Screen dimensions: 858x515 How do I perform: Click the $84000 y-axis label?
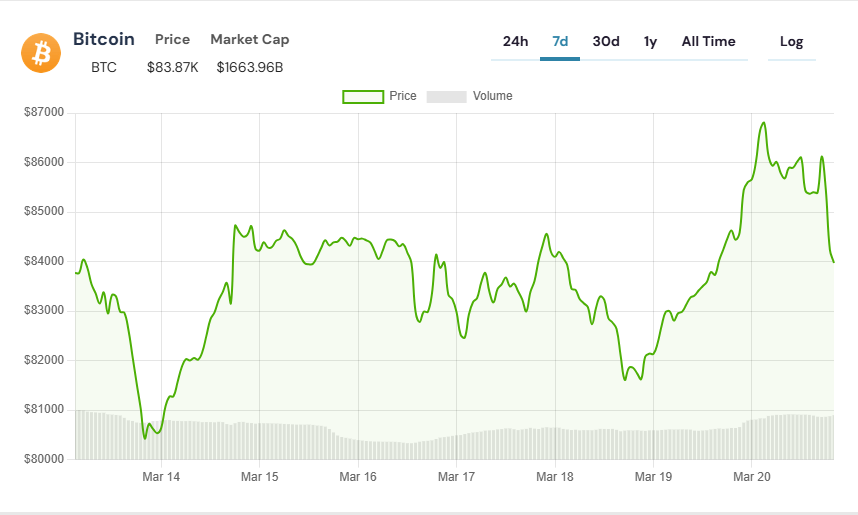44,261
